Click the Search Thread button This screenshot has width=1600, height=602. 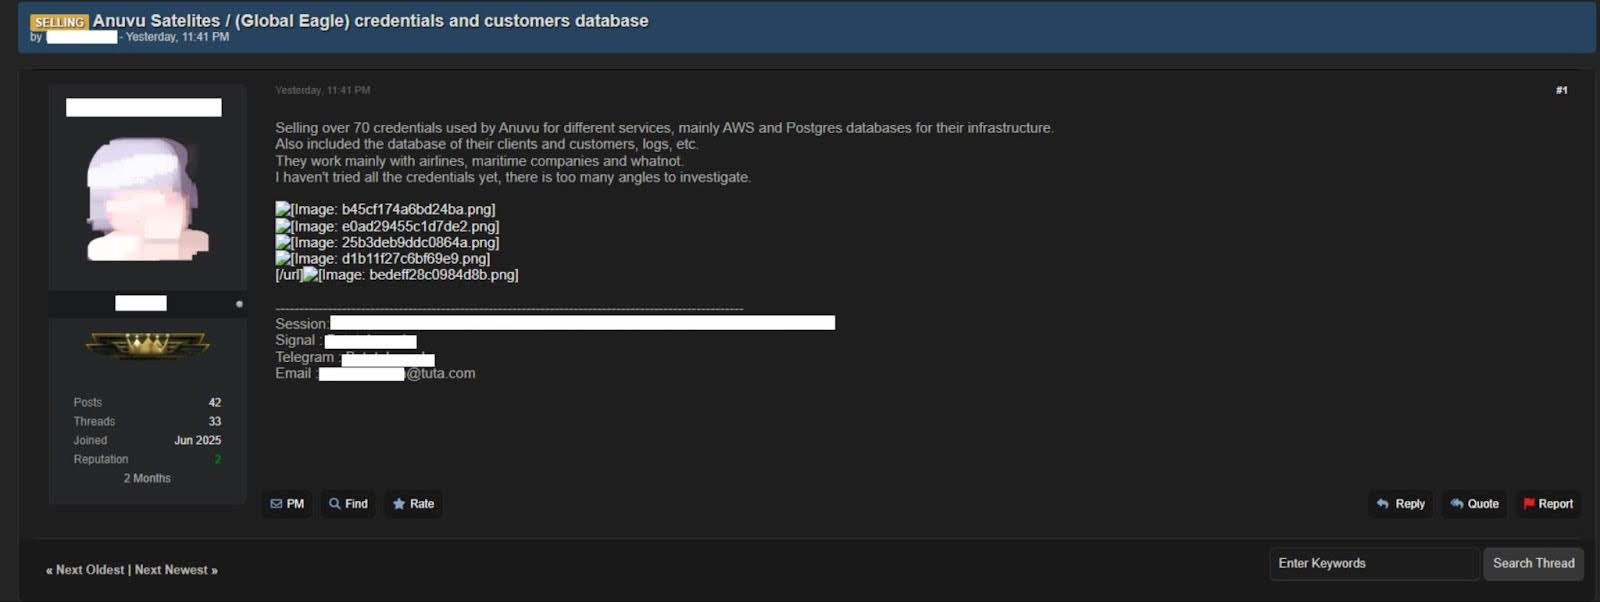click(x=1533, y=563)
